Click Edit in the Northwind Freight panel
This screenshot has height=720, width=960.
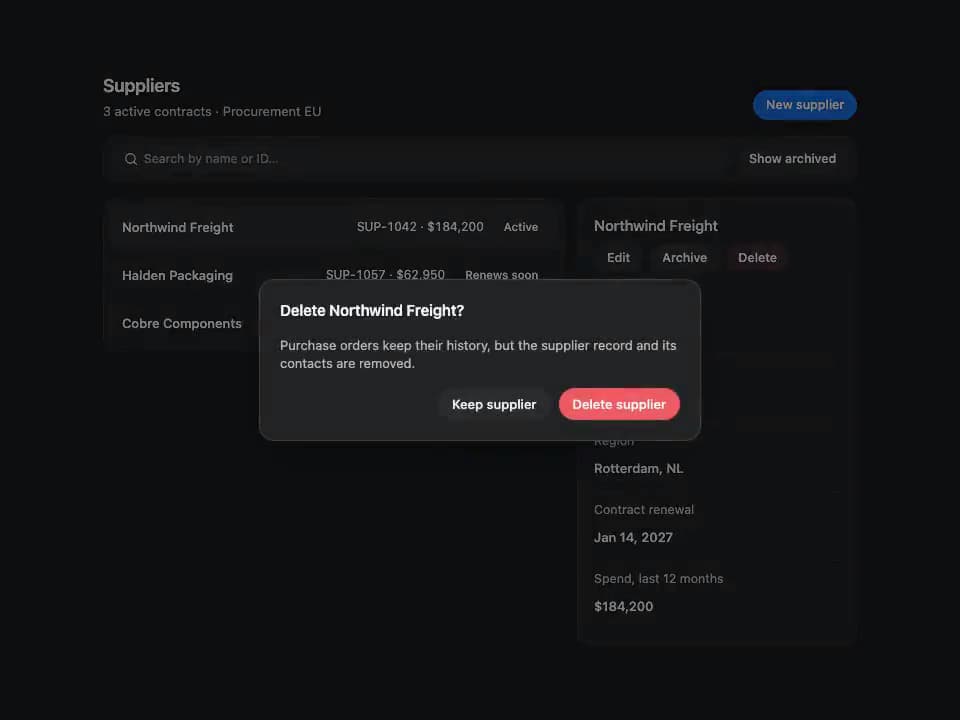pyautogui.click(x=618, y=258)
